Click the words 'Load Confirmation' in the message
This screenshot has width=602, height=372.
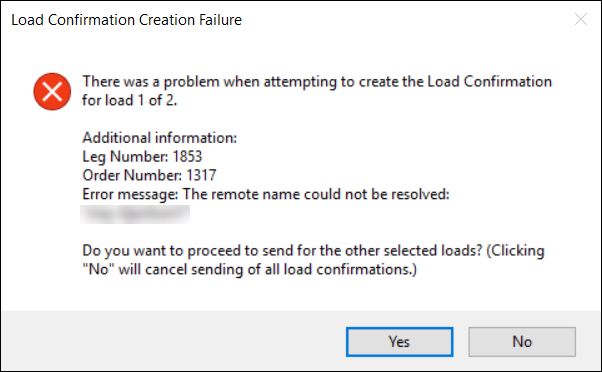[490, 82]
